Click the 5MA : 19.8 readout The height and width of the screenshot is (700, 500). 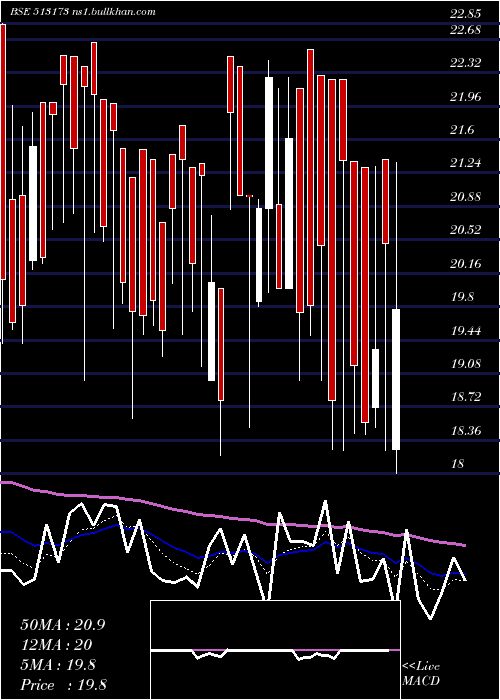58,665
